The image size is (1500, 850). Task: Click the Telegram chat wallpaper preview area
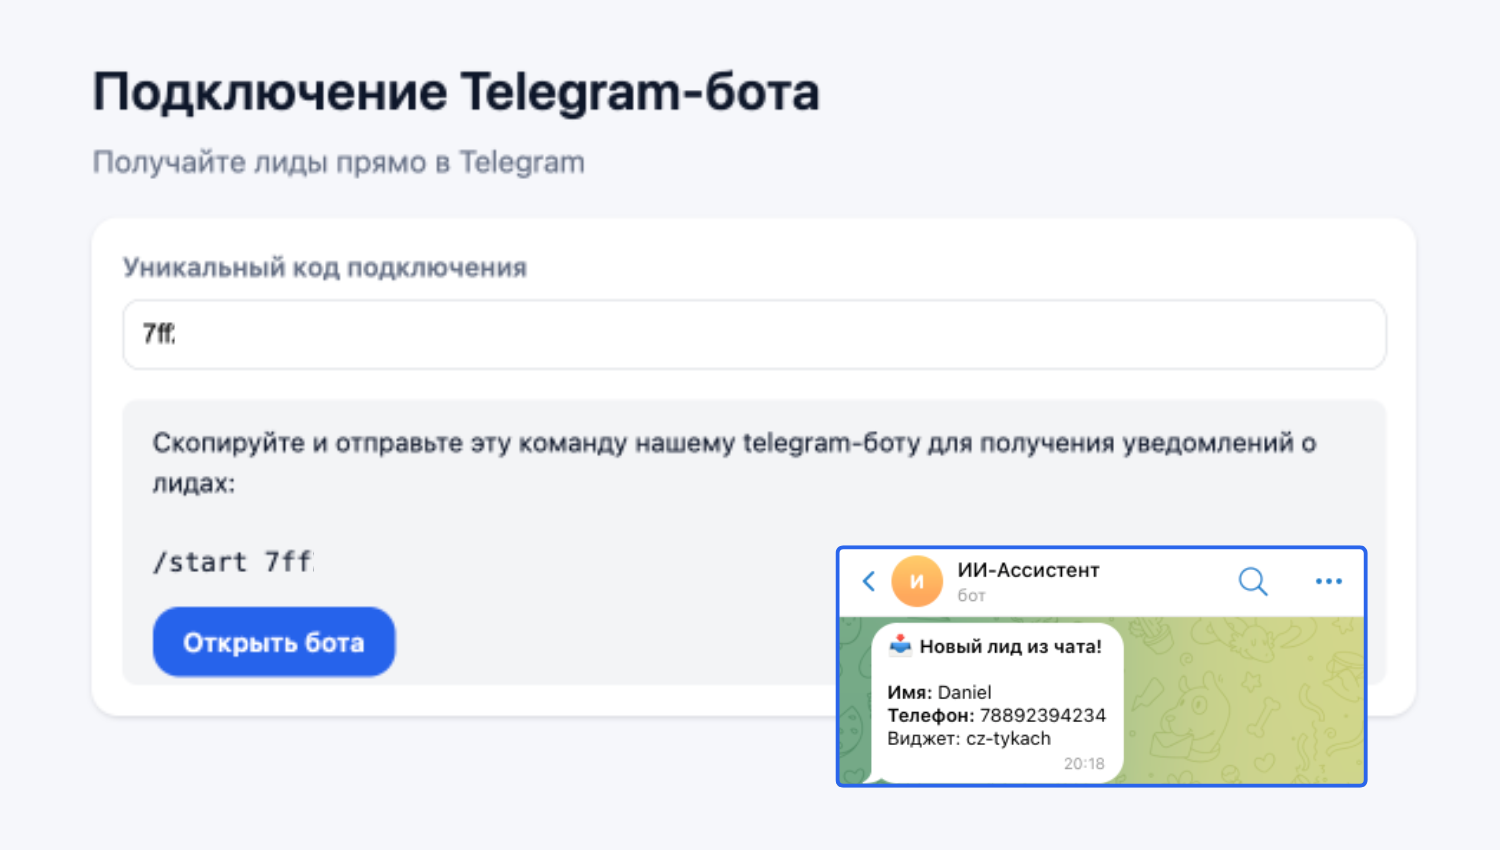[x=1250, y=700]
